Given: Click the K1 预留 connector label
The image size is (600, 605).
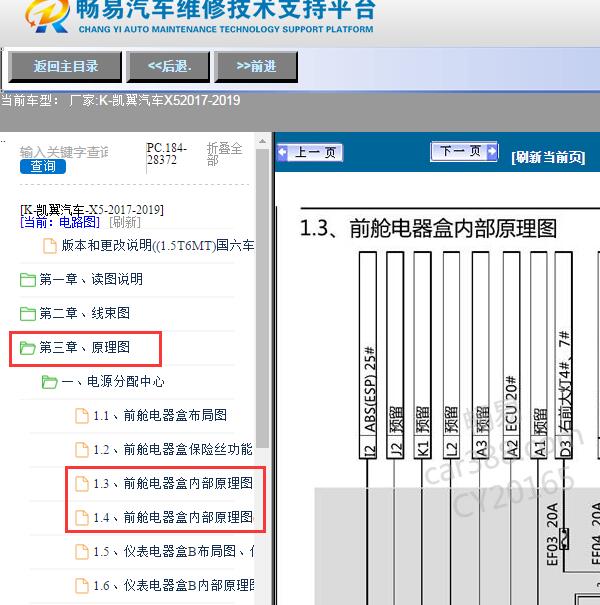Looking at the screenshot, I should coord(423,355).
